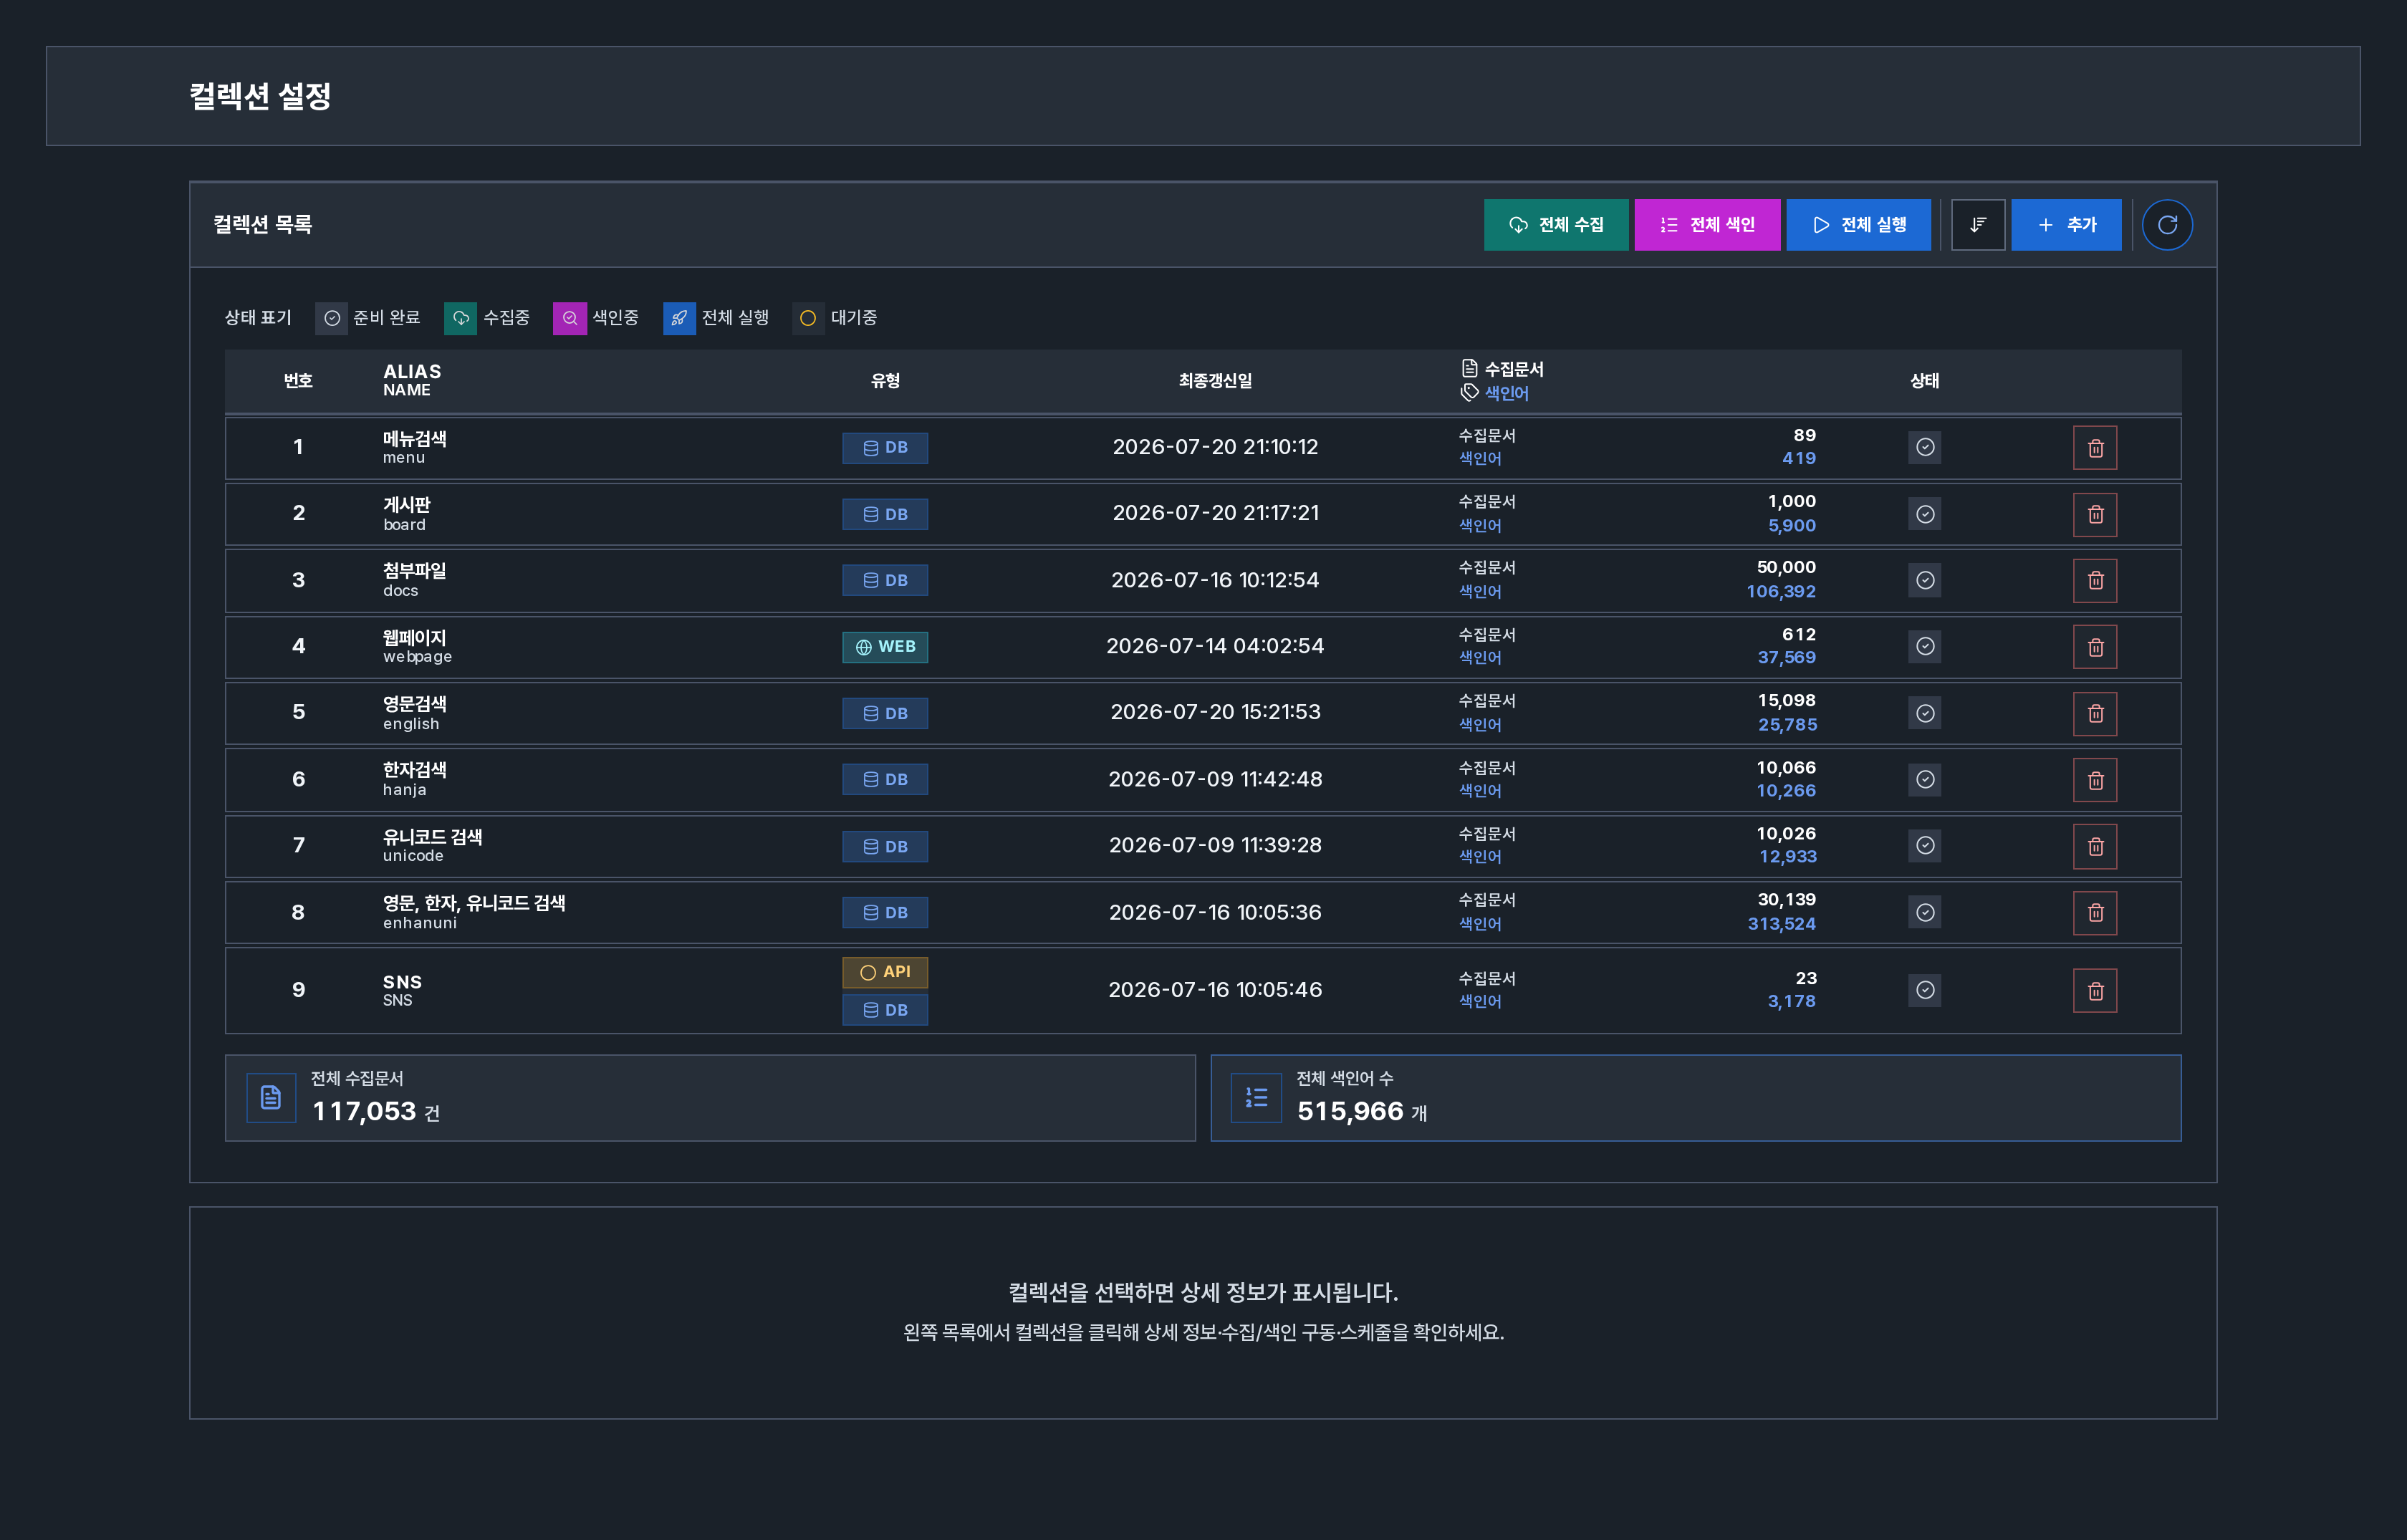This screenshot has height=1540, width=2407.
Task: Delete the enhanuni collection
Action: coord(2095,912)
